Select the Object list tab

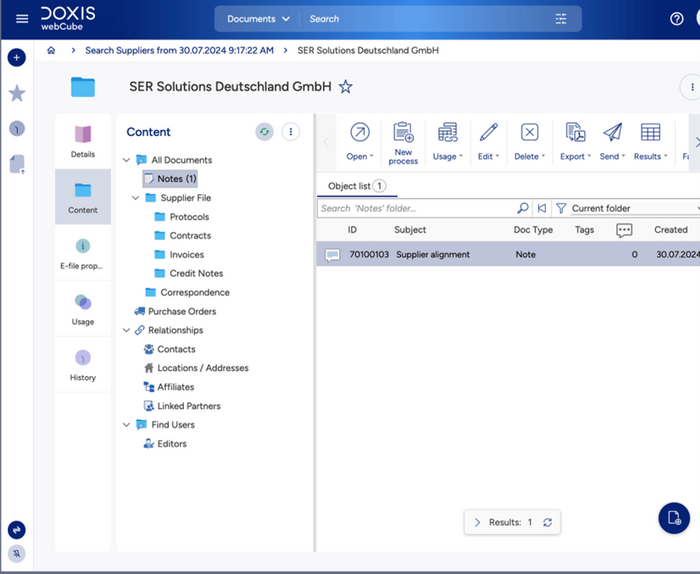click(356, 186)
